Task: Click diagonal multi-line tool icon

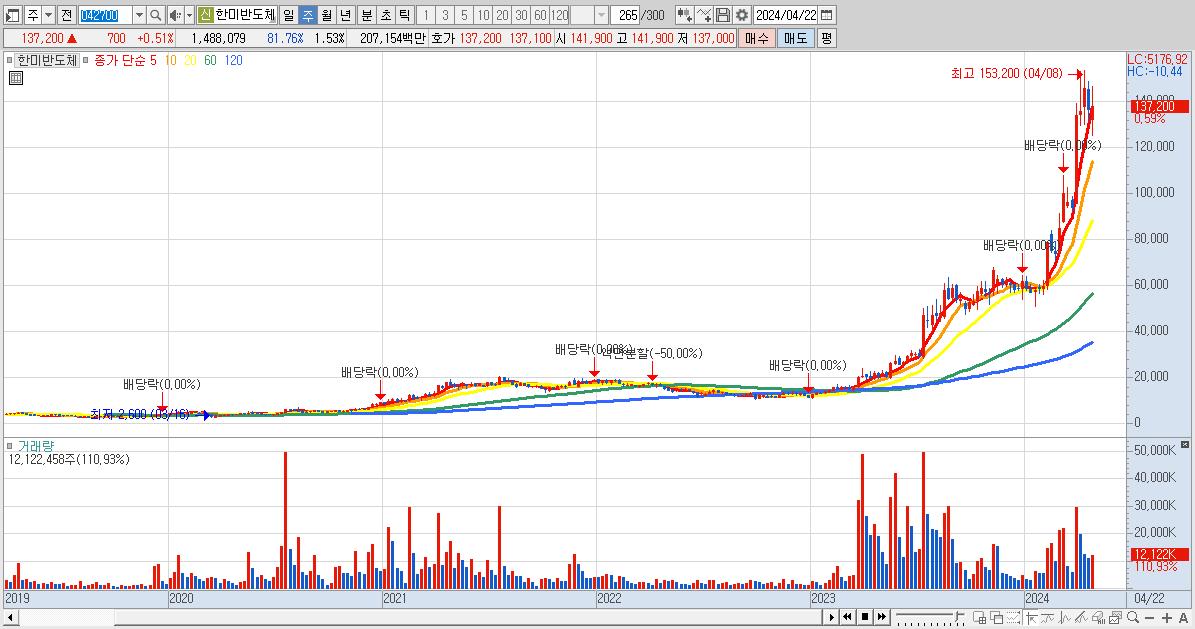Action: coord(1082,618)
